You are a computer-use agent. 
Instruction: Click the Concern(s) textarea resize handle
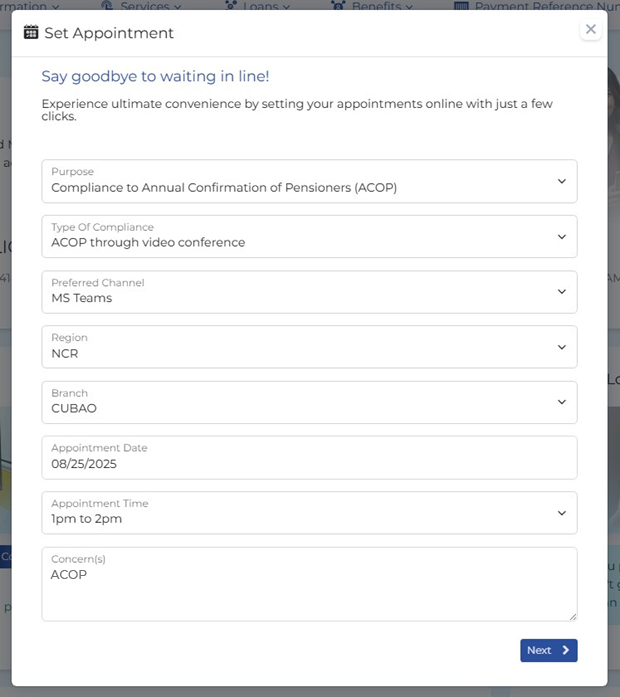tap(573, 617)
